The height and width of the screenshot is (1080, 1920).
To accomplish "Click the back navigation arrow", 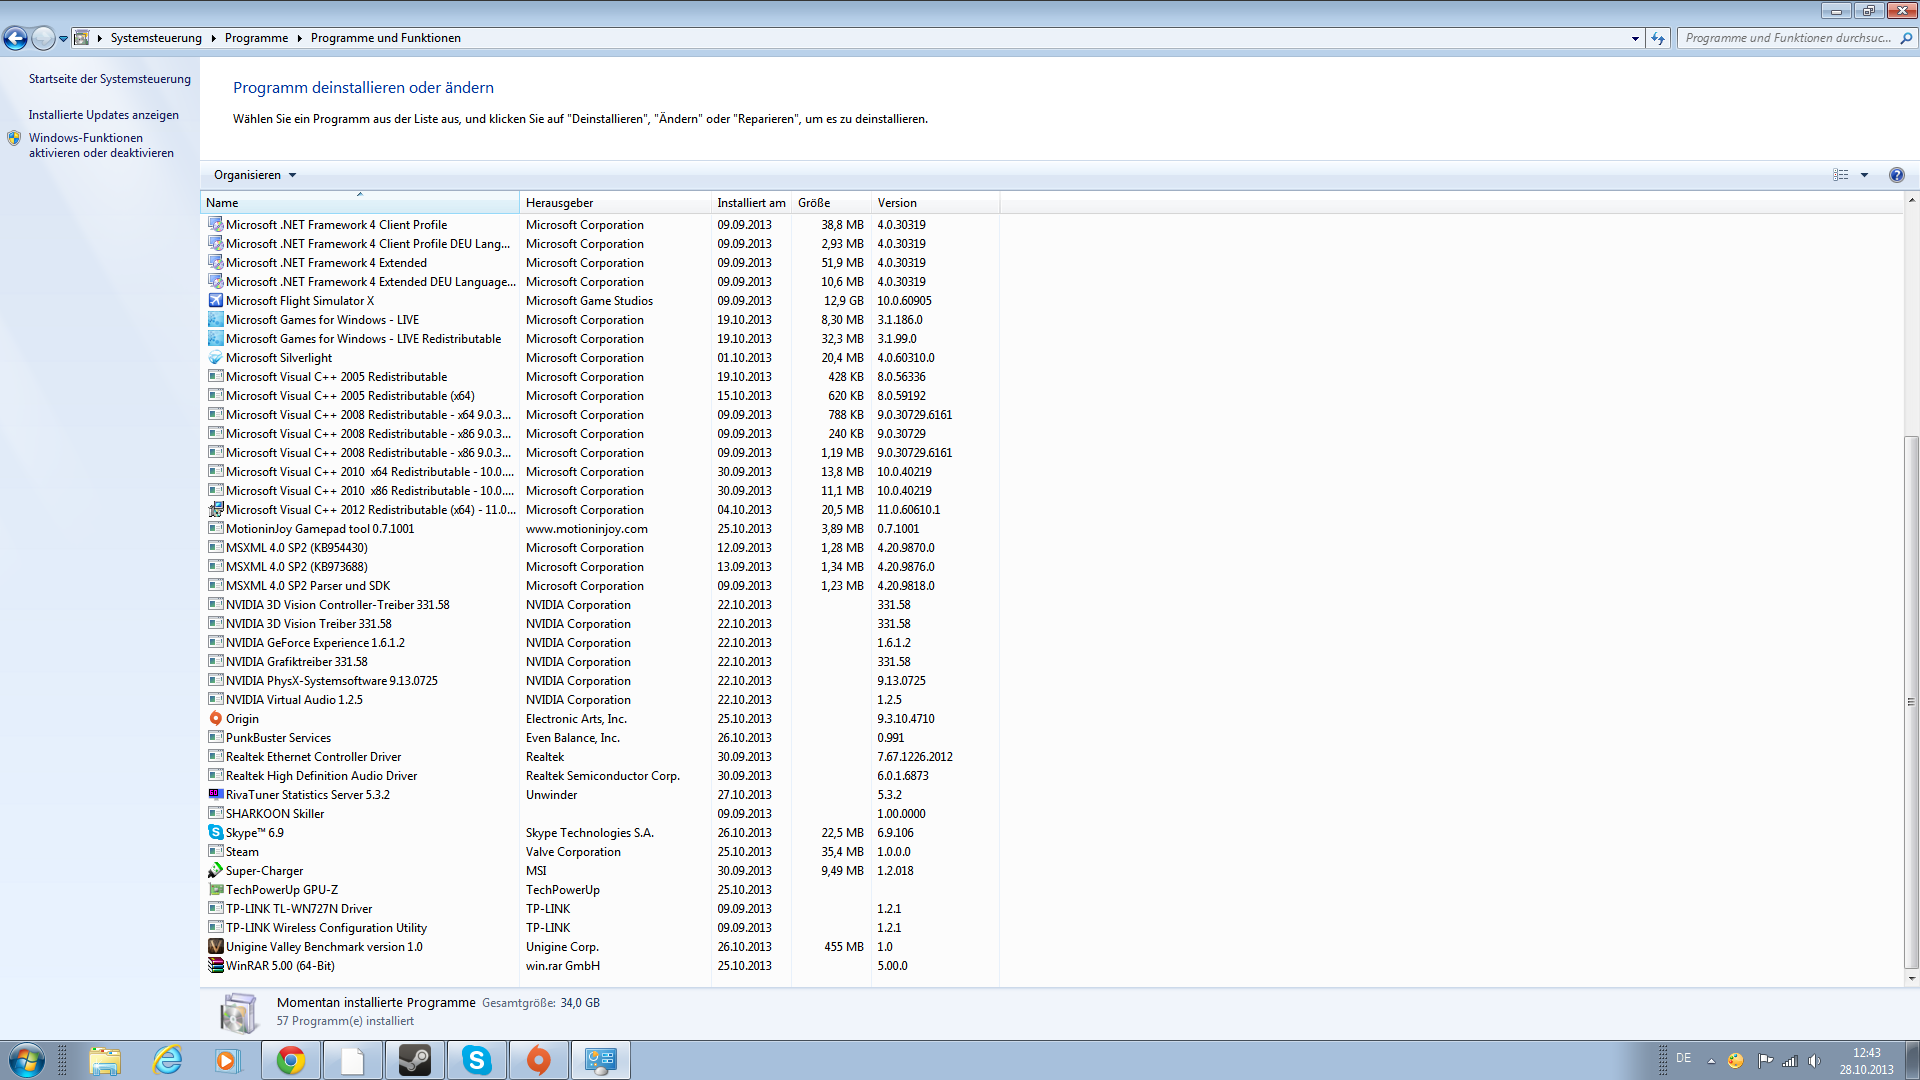I will click(x=16, y=38).
